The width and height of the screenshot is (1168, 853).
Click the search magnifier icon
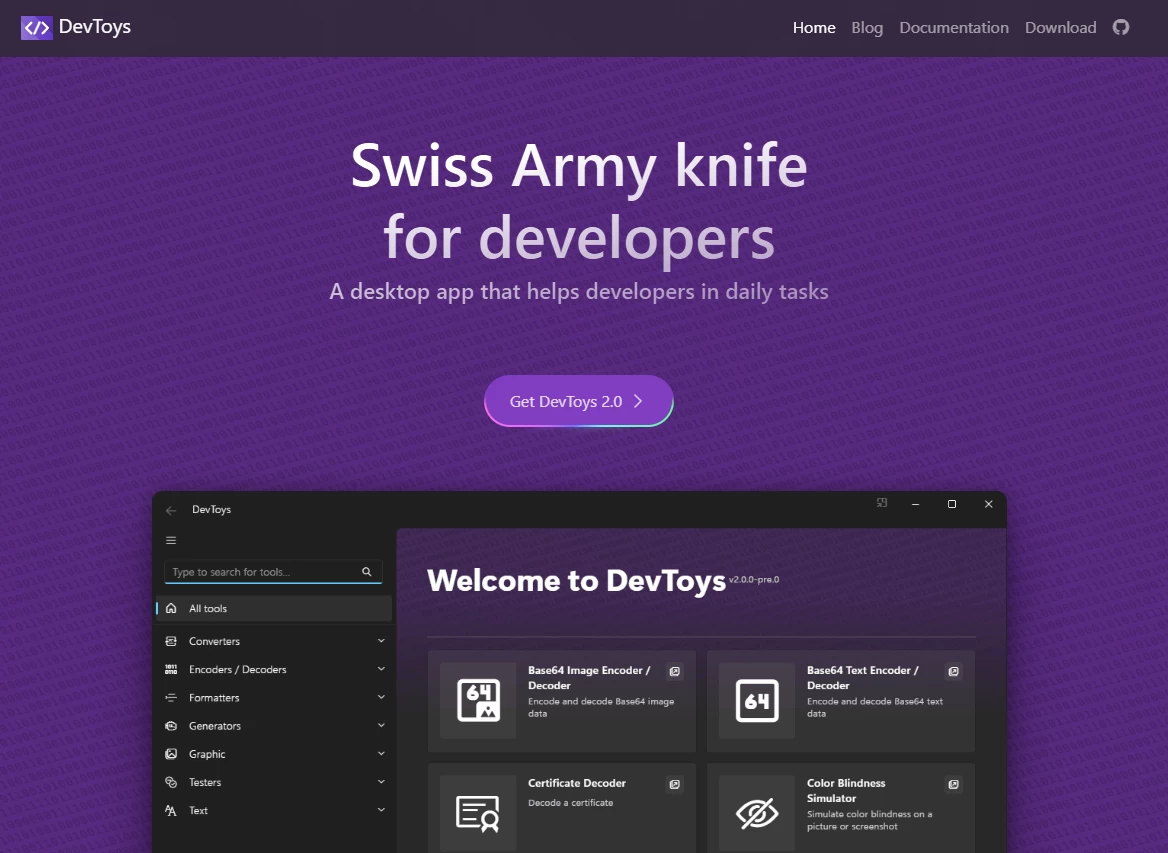pos(367,572)
